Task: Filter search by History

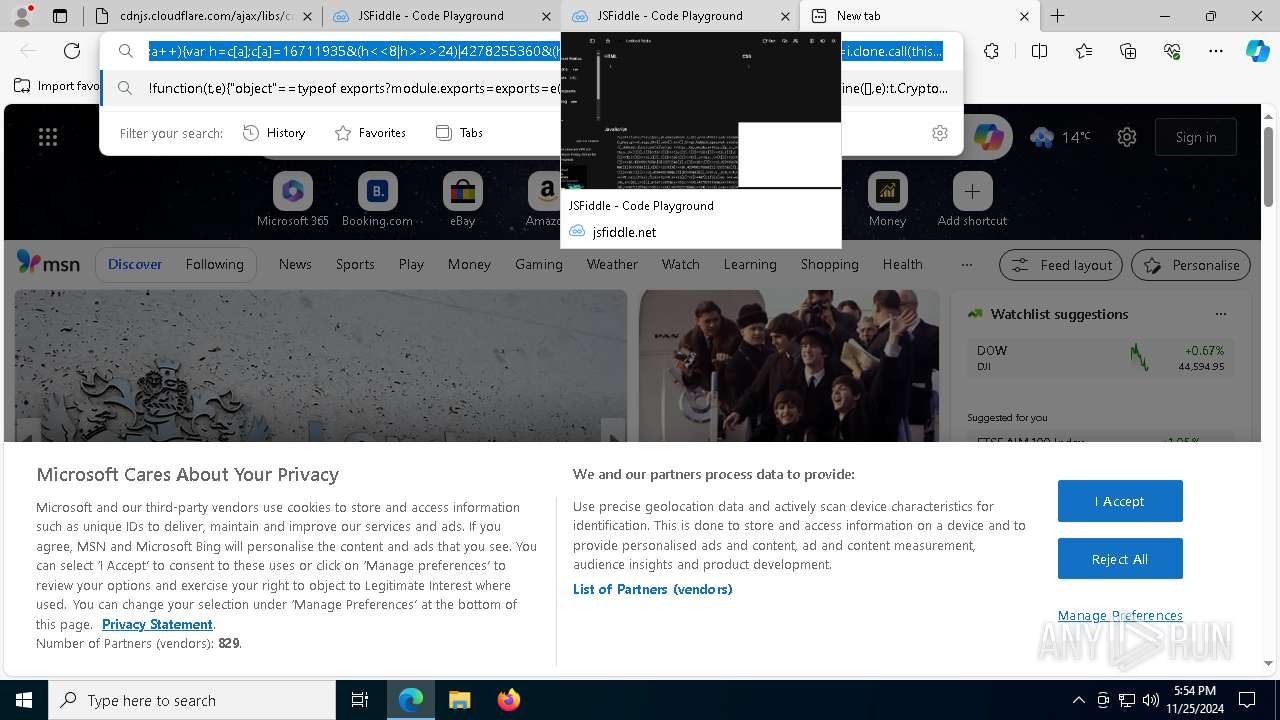Action: click(274, 133)
